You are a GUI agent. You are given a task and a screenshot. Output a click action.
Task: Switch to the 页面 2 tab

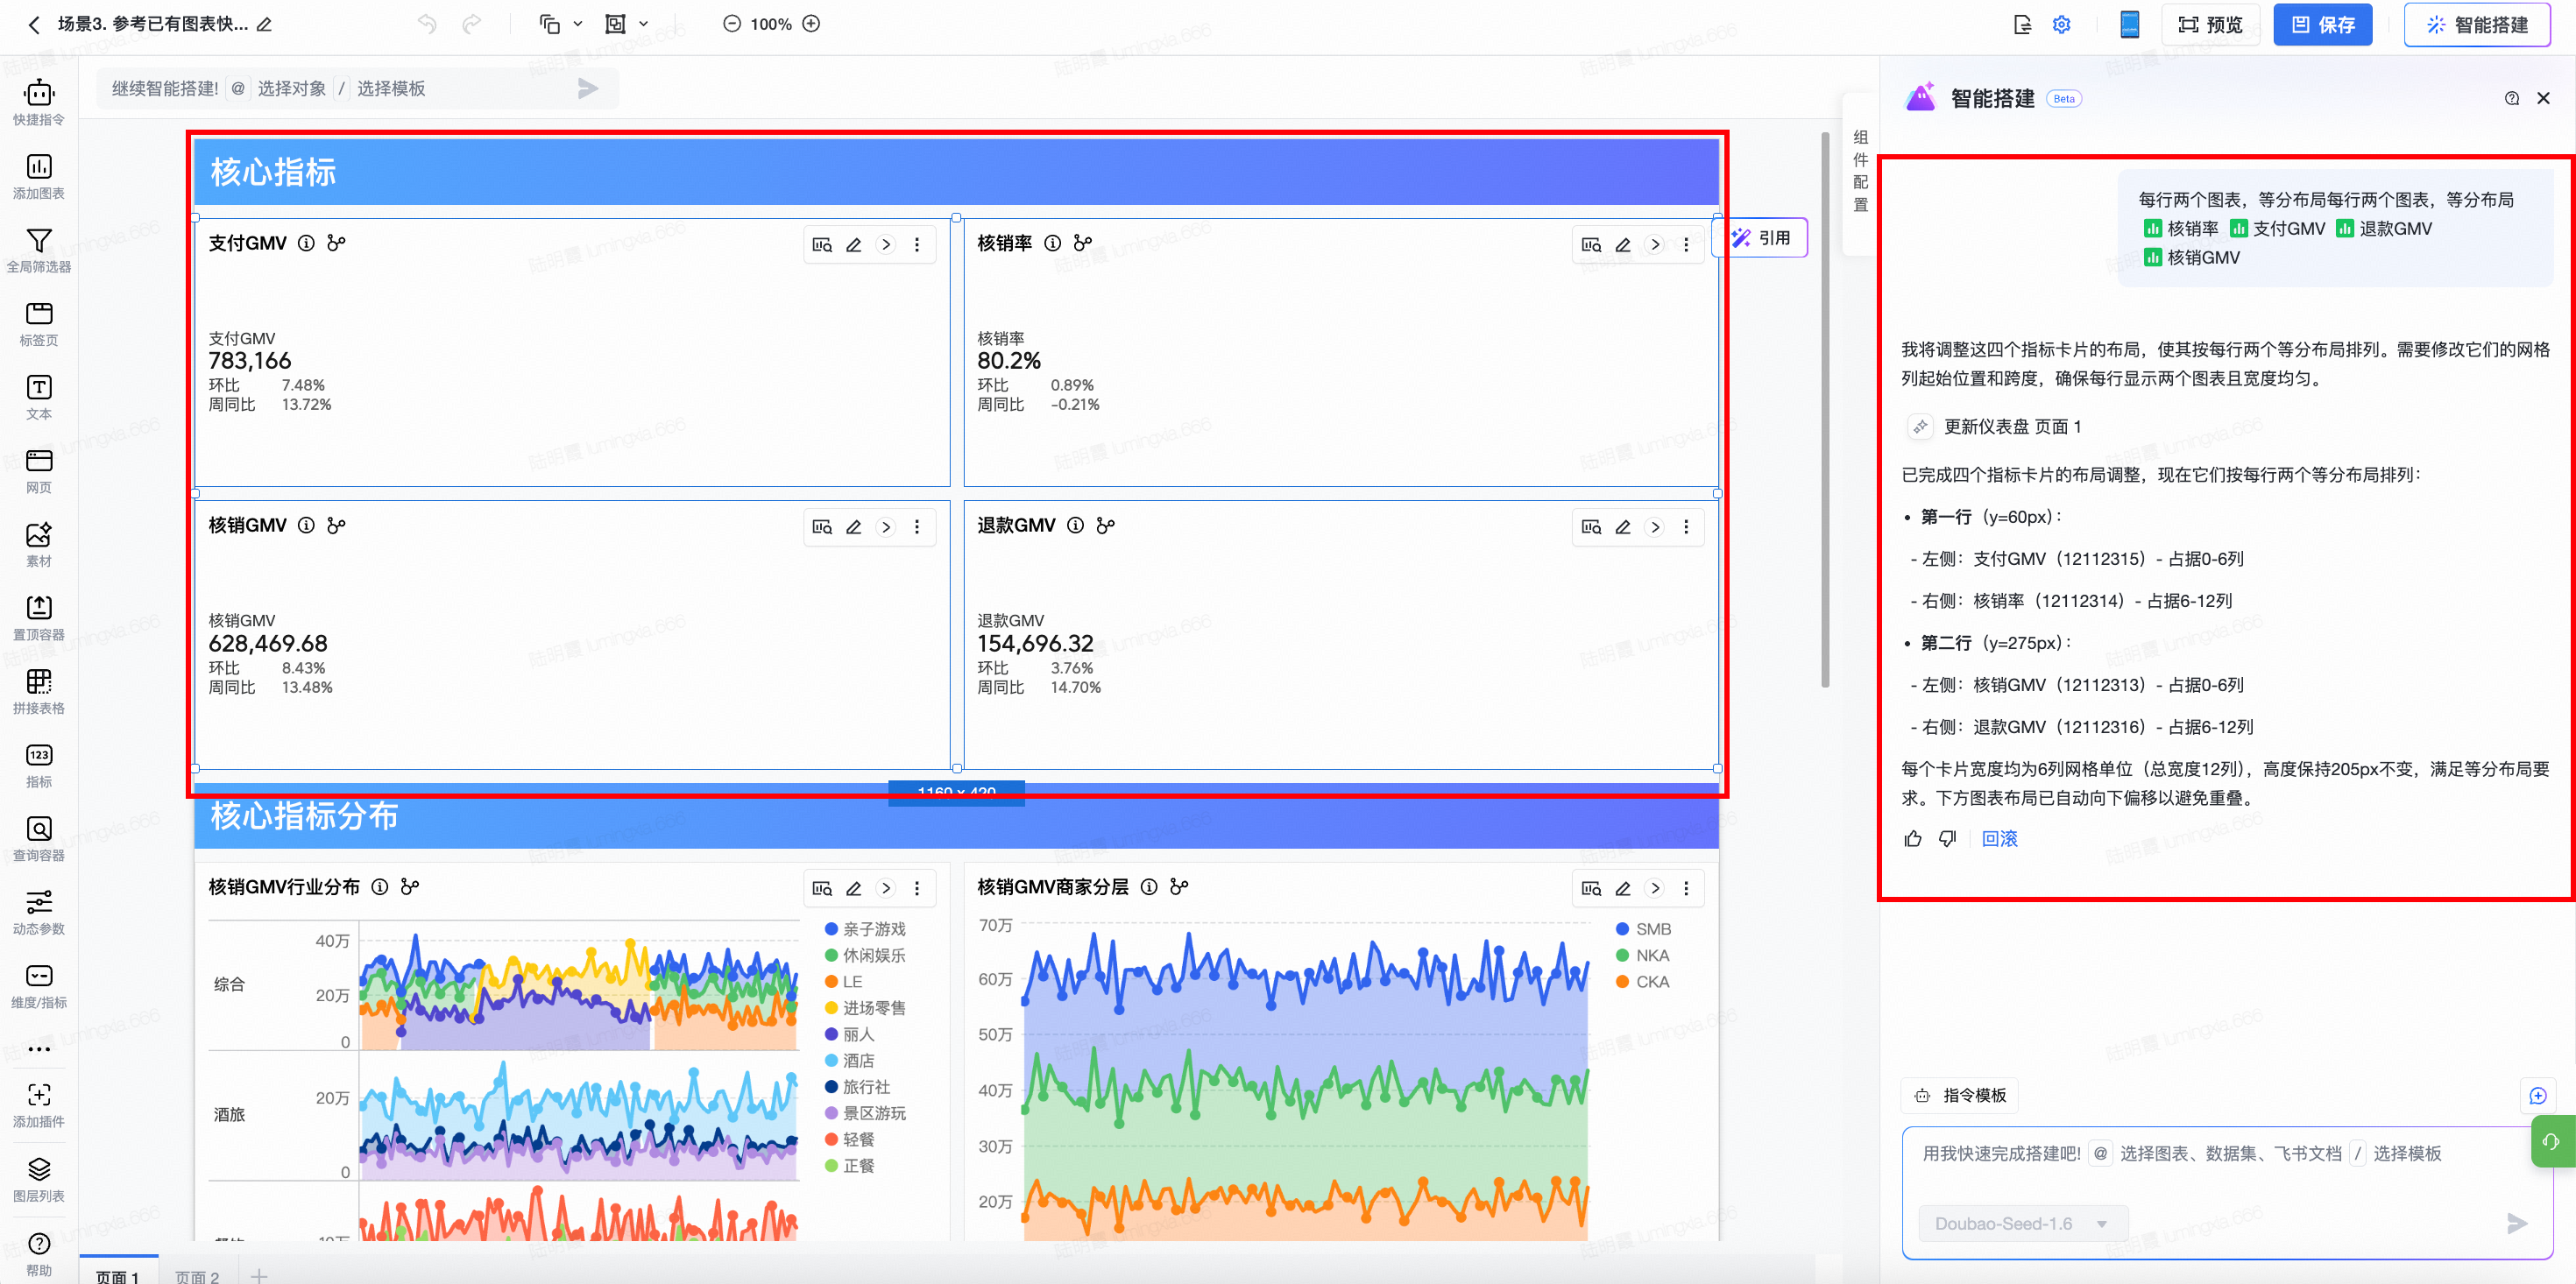(x=196, y=1276)
